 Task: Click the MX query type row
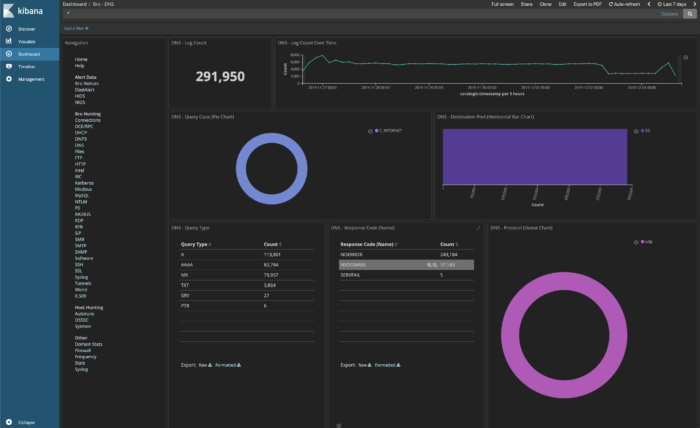click(x=247, y=275)
